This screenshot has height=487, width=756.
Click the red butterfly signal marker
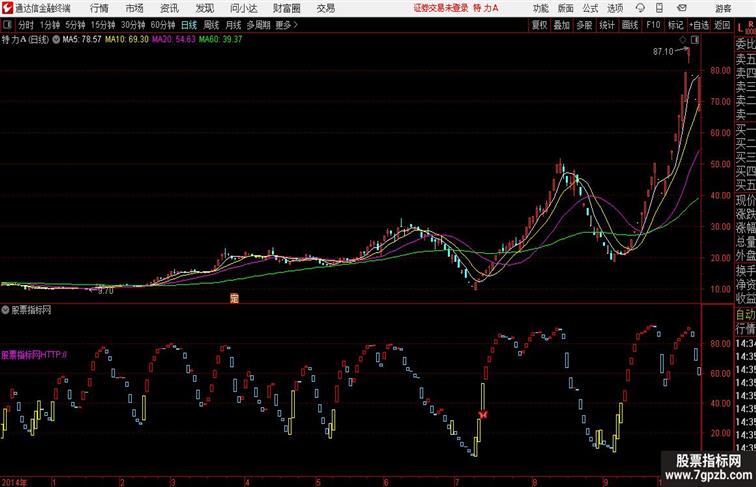(483, 414)
